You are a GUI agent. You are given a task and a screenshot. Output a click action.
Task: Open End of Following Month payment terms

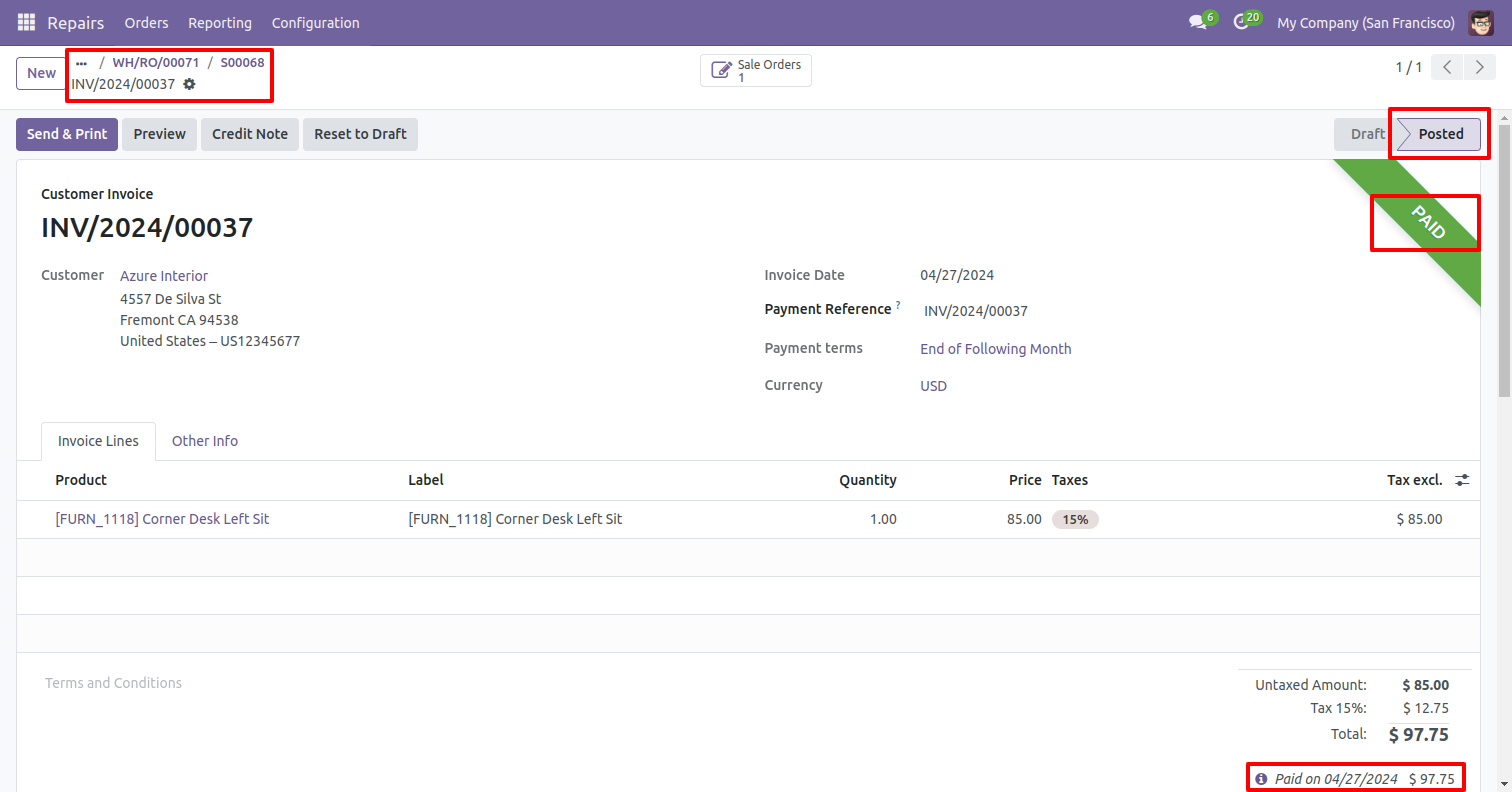[996, 349]
